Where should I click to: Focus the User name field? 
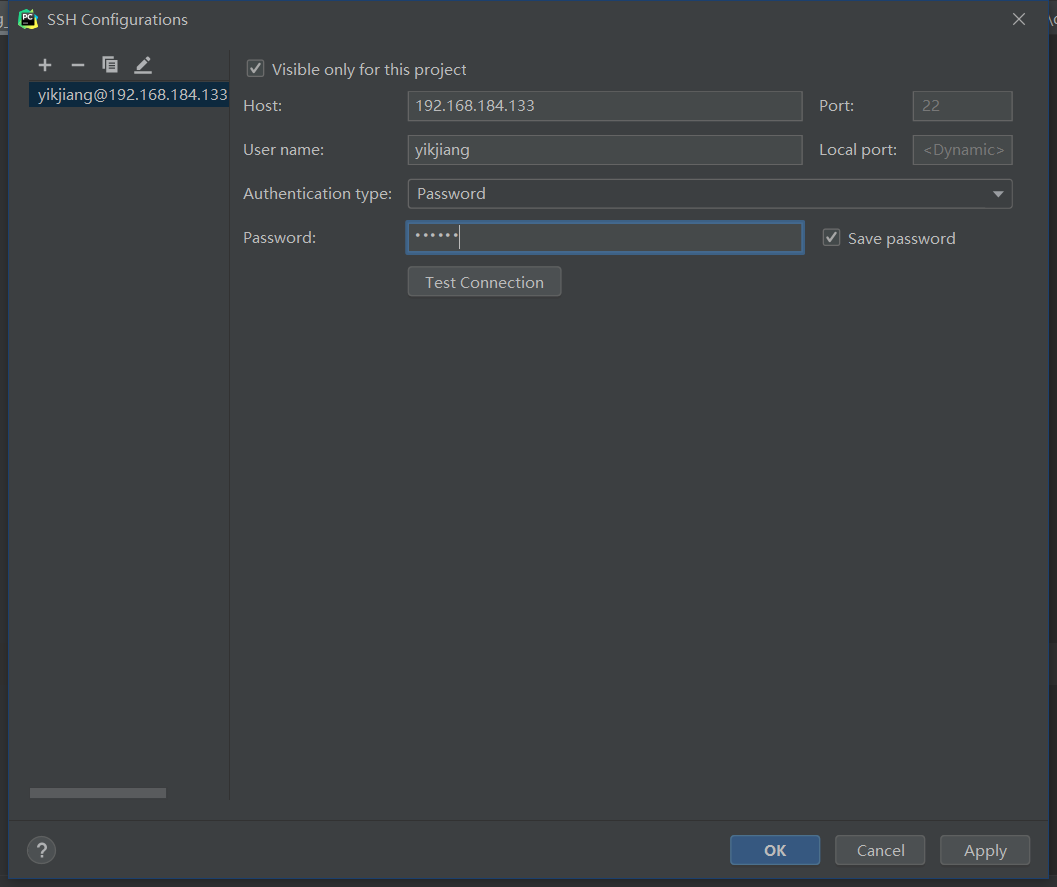point(605,150)
